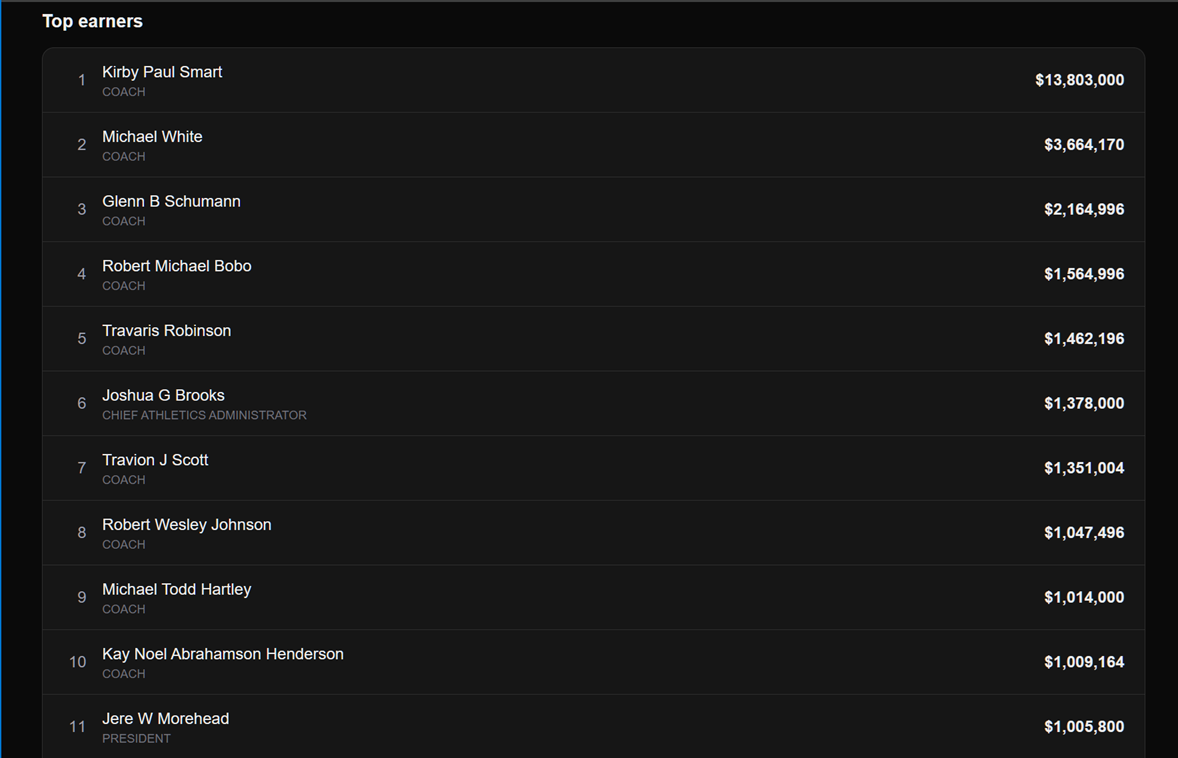Click Glenn B Schumann's name
Viewport: 1178px width, 758px height.
click(171, 201)
